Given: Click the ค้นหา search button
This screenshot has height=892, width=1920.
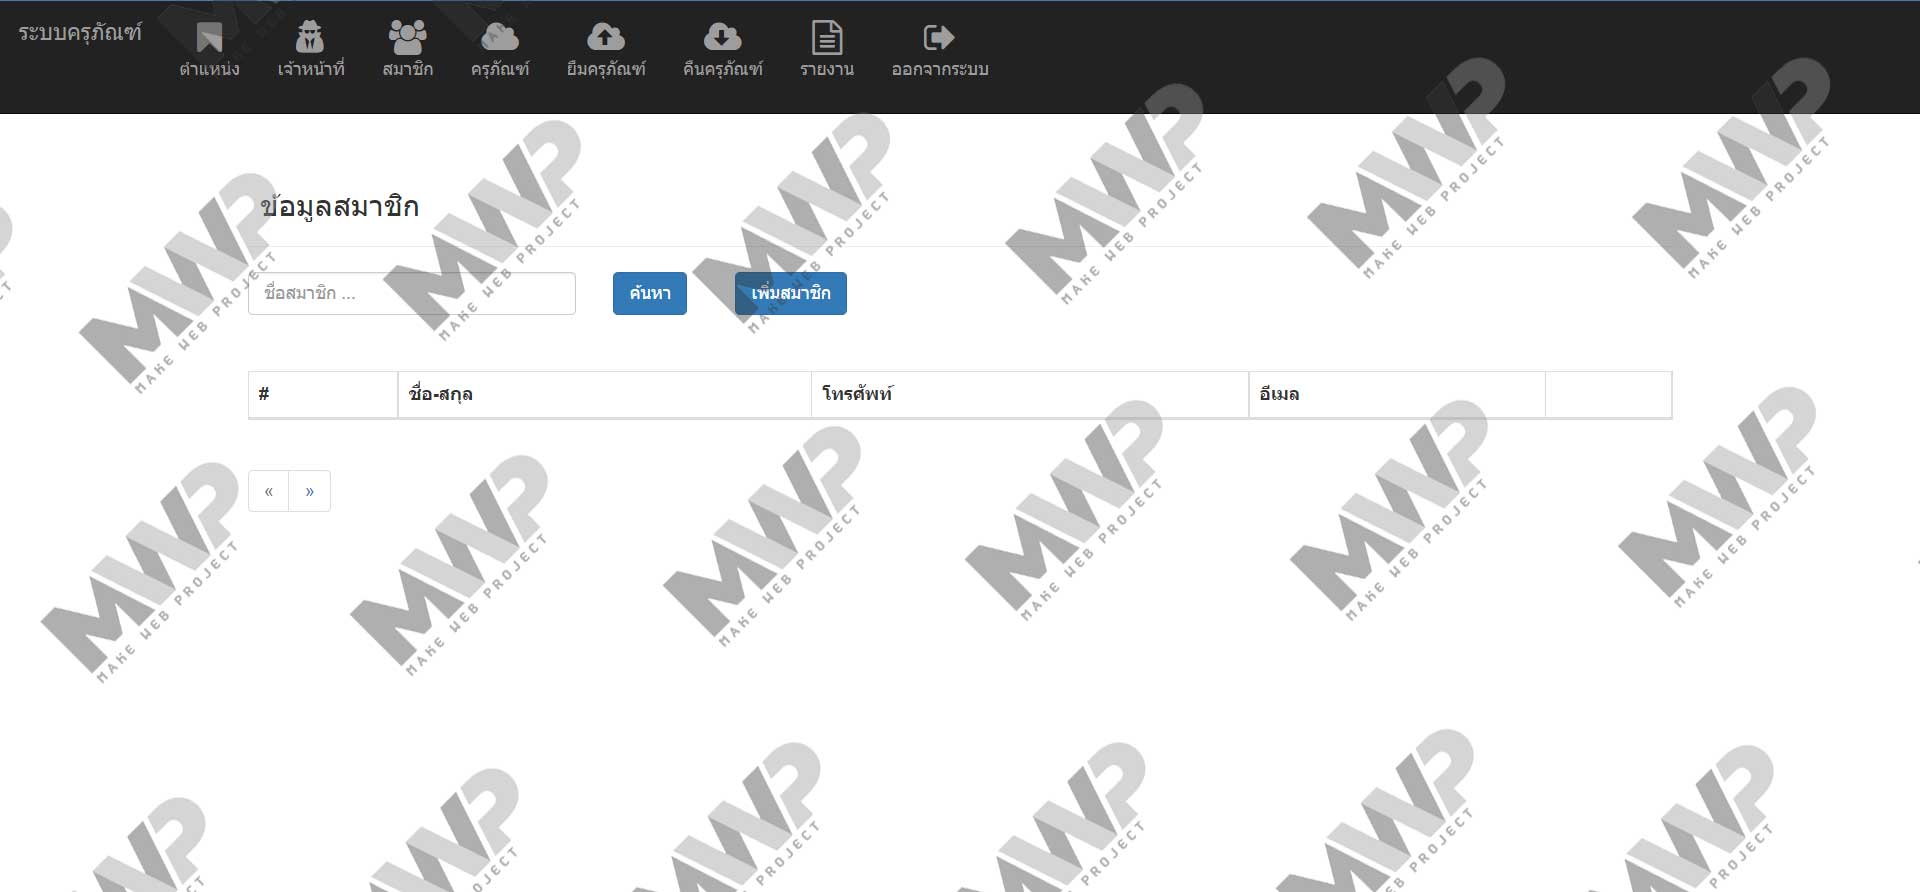Looking at the screenshot, I should (x=650, y=293).
